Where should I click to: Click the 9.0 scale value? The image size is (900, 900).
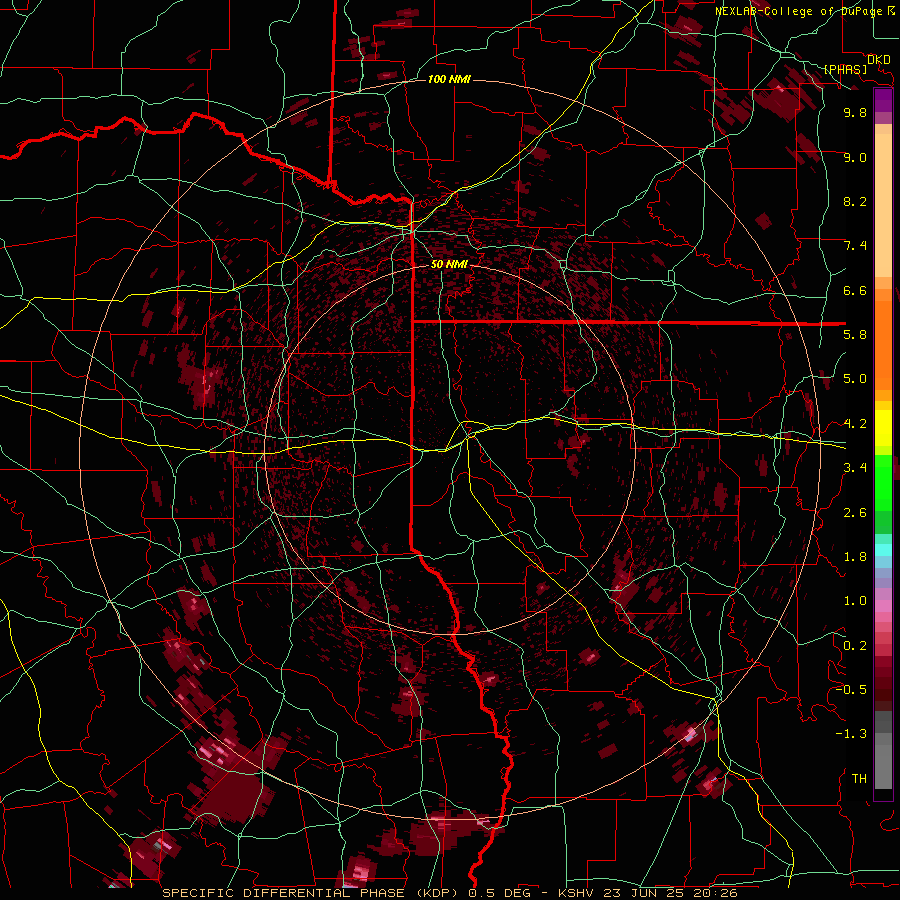click(855, 157)
